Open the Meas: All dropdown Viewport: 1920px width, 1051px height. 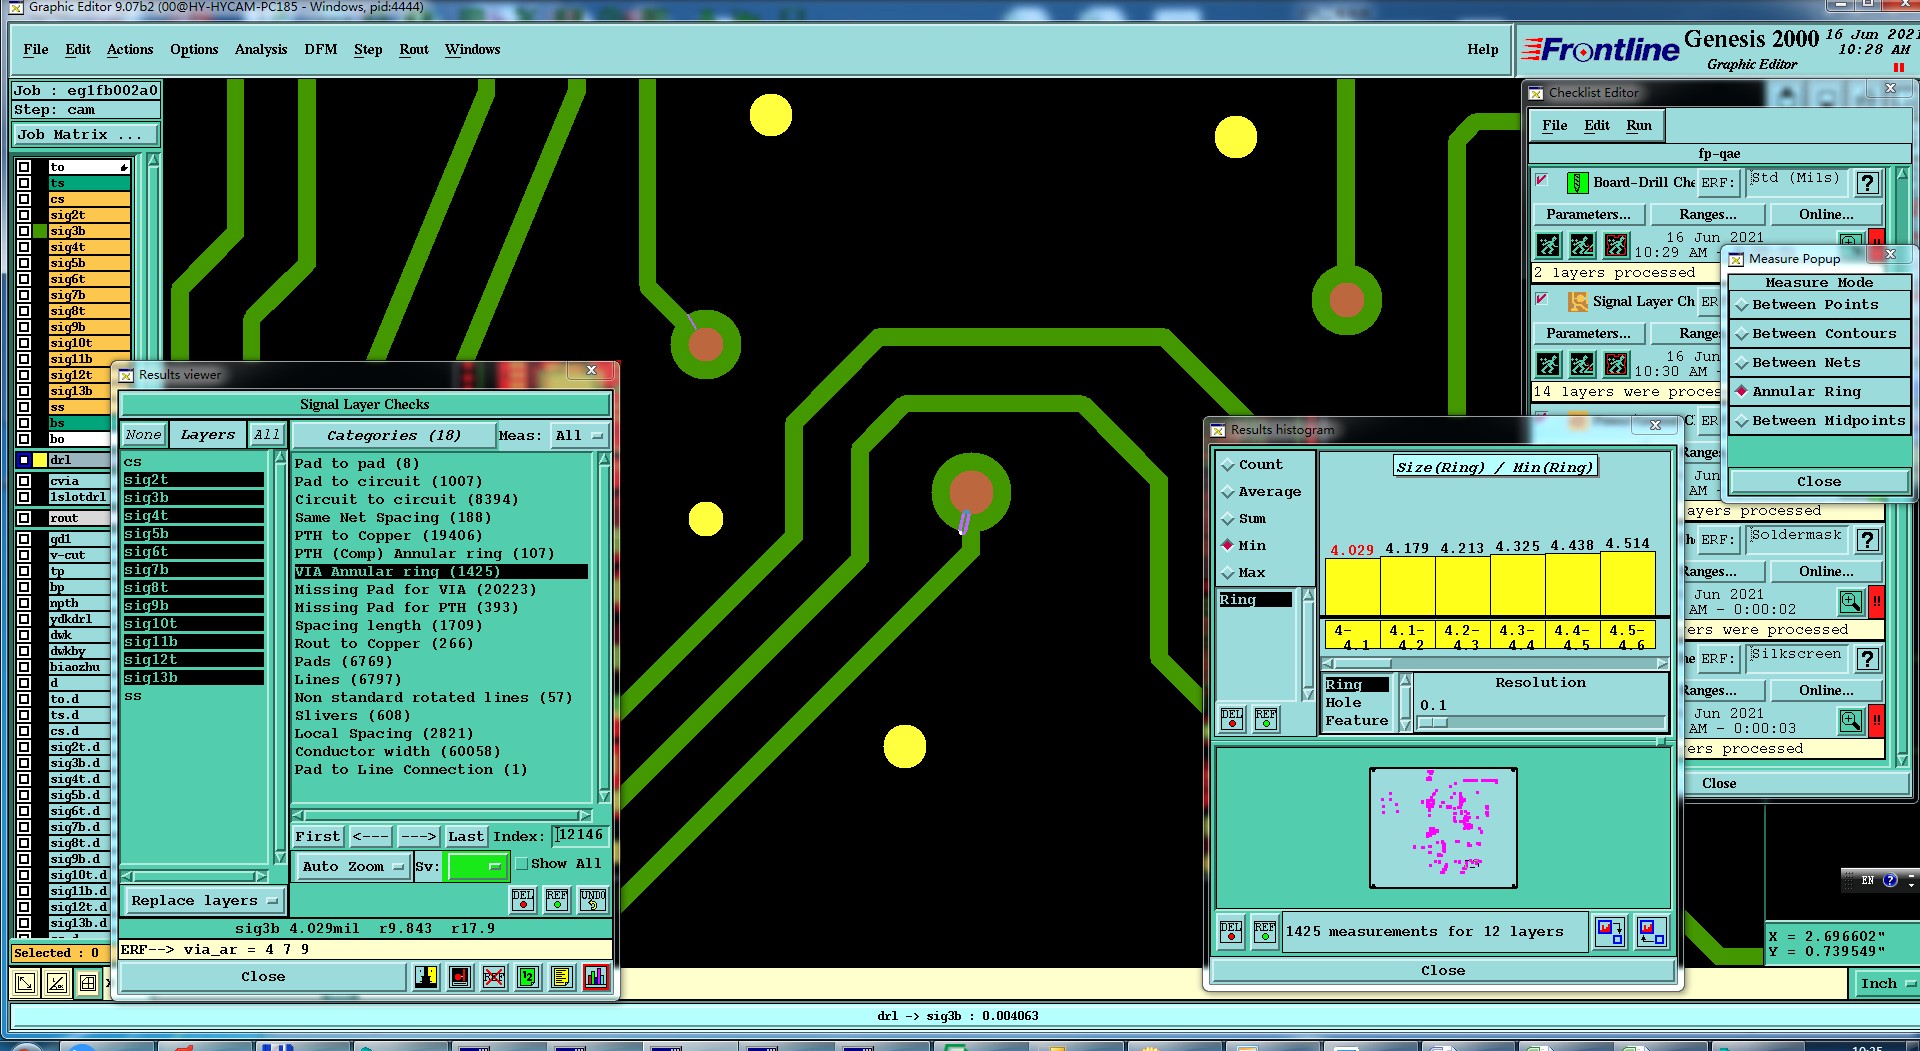pyautogui.click(x=580, y=436)
